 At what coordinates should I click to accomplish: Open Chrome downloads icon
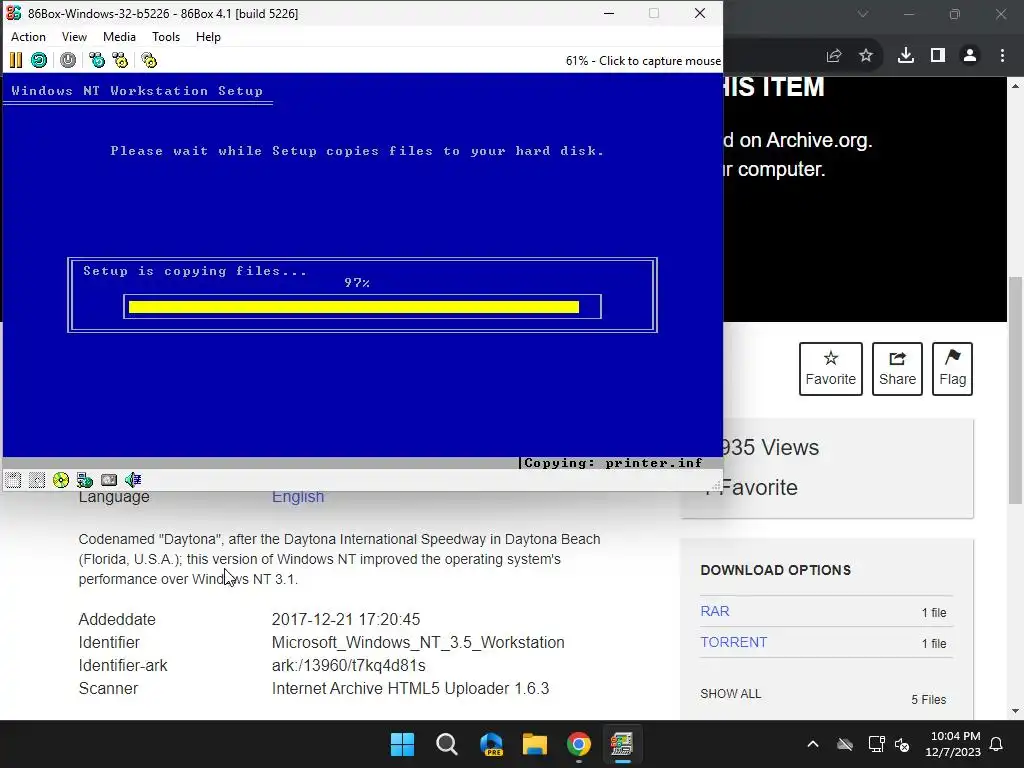(x=906, y=56)
